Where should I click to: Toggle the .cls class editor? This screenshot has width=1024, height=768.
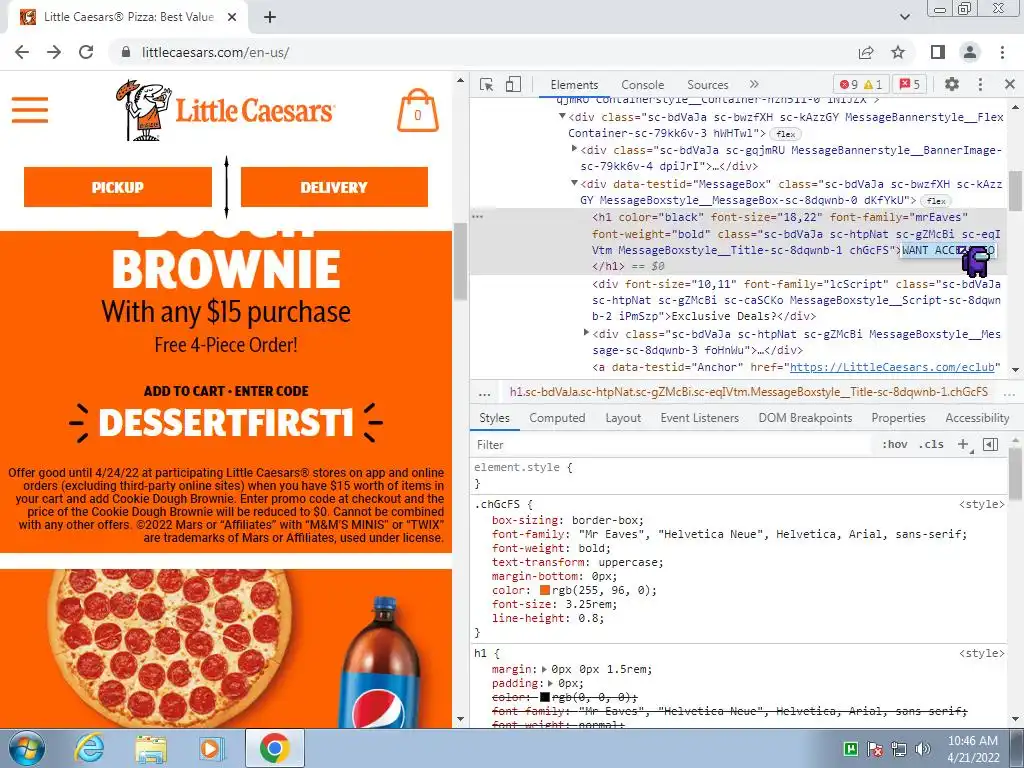(x=931, y=445)
